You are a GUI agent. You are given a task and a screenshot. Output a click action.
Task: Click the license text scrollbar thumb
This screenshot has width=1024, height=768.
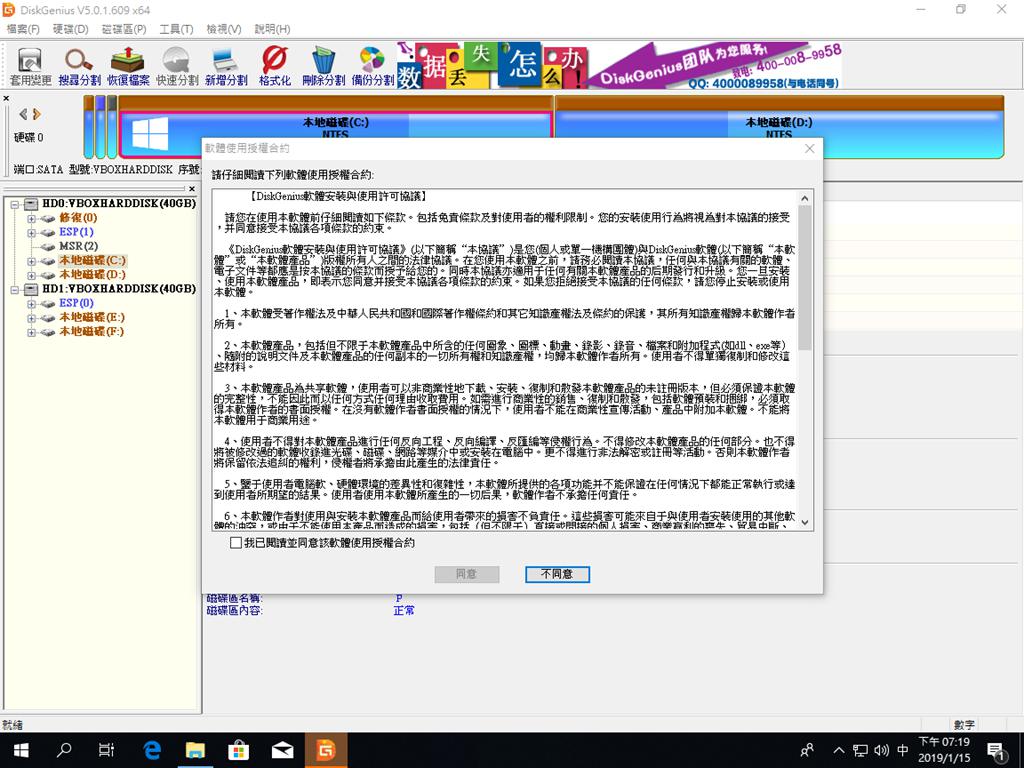[x=805, y=278]
